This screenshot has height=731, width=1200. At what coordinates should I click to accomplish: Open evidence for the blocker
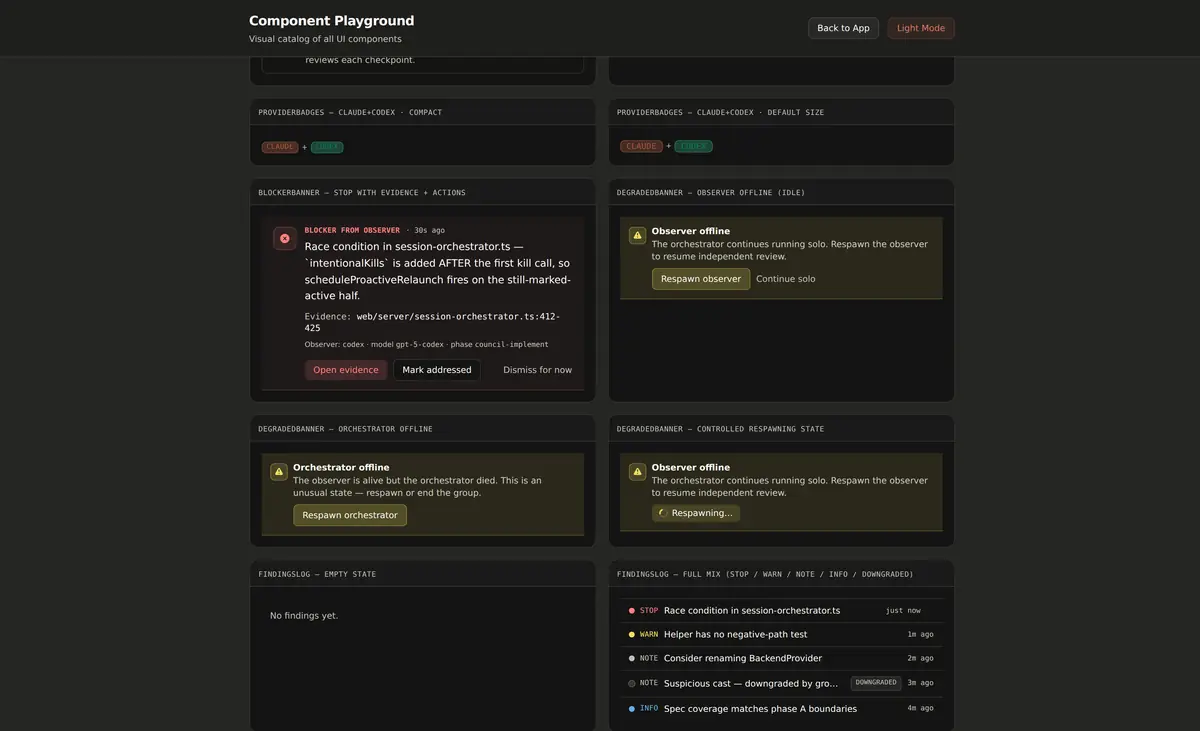tap(346, 370)
